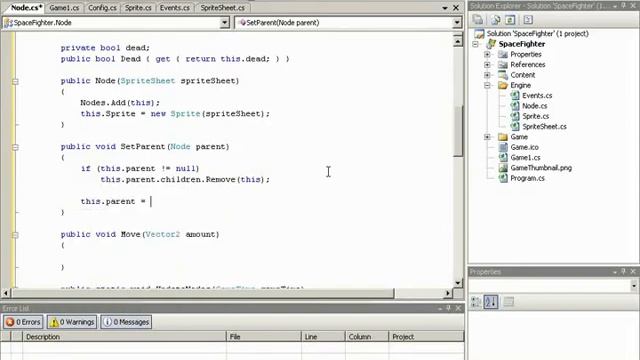The width and height of the screenshot is (640, 360).
Task: Open the SpaceFighter.Node class dropdown
Action: pos(224,23)
